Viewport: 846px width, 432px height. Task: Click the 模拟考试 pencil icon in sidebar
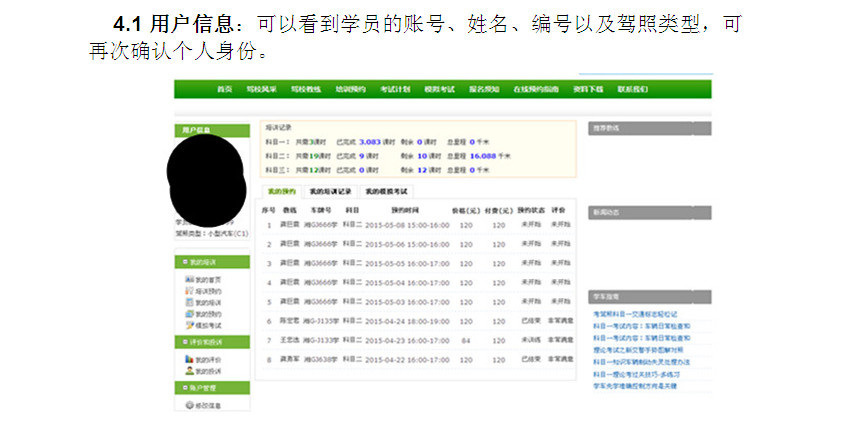click(x=189, y=325)
